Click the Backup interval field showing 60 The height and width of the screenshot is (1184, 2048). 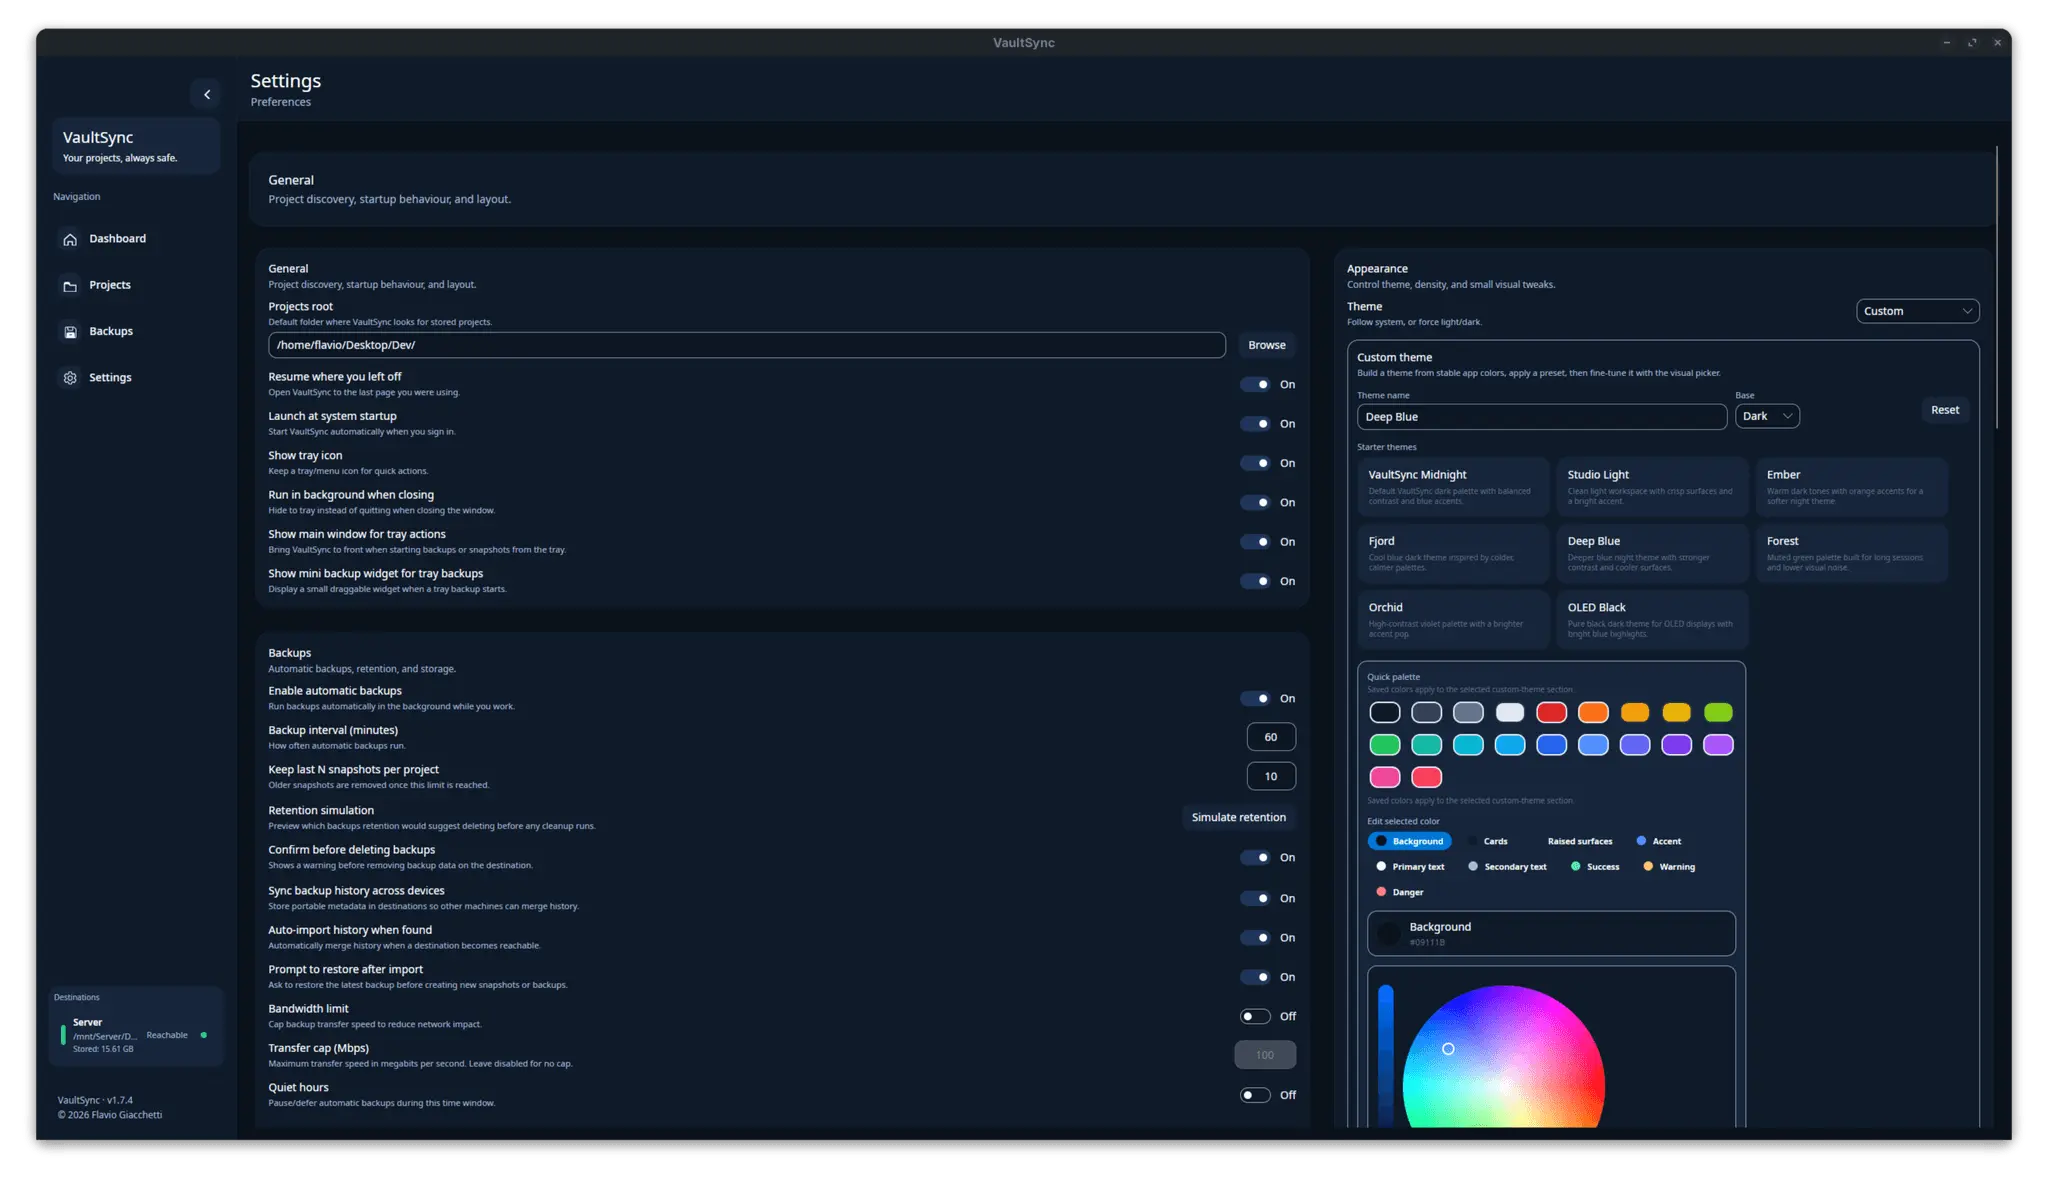click(x=1270, y=737)
